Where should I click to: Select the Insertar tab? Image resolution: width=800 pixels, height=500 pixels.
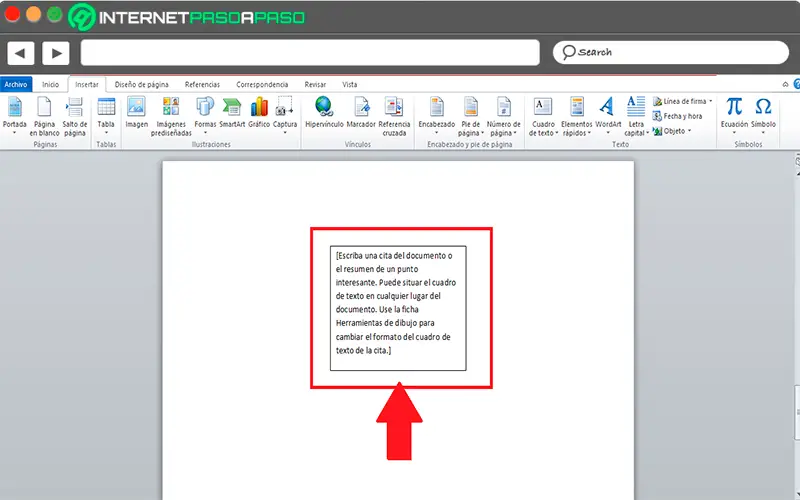(x=87, y=84)
